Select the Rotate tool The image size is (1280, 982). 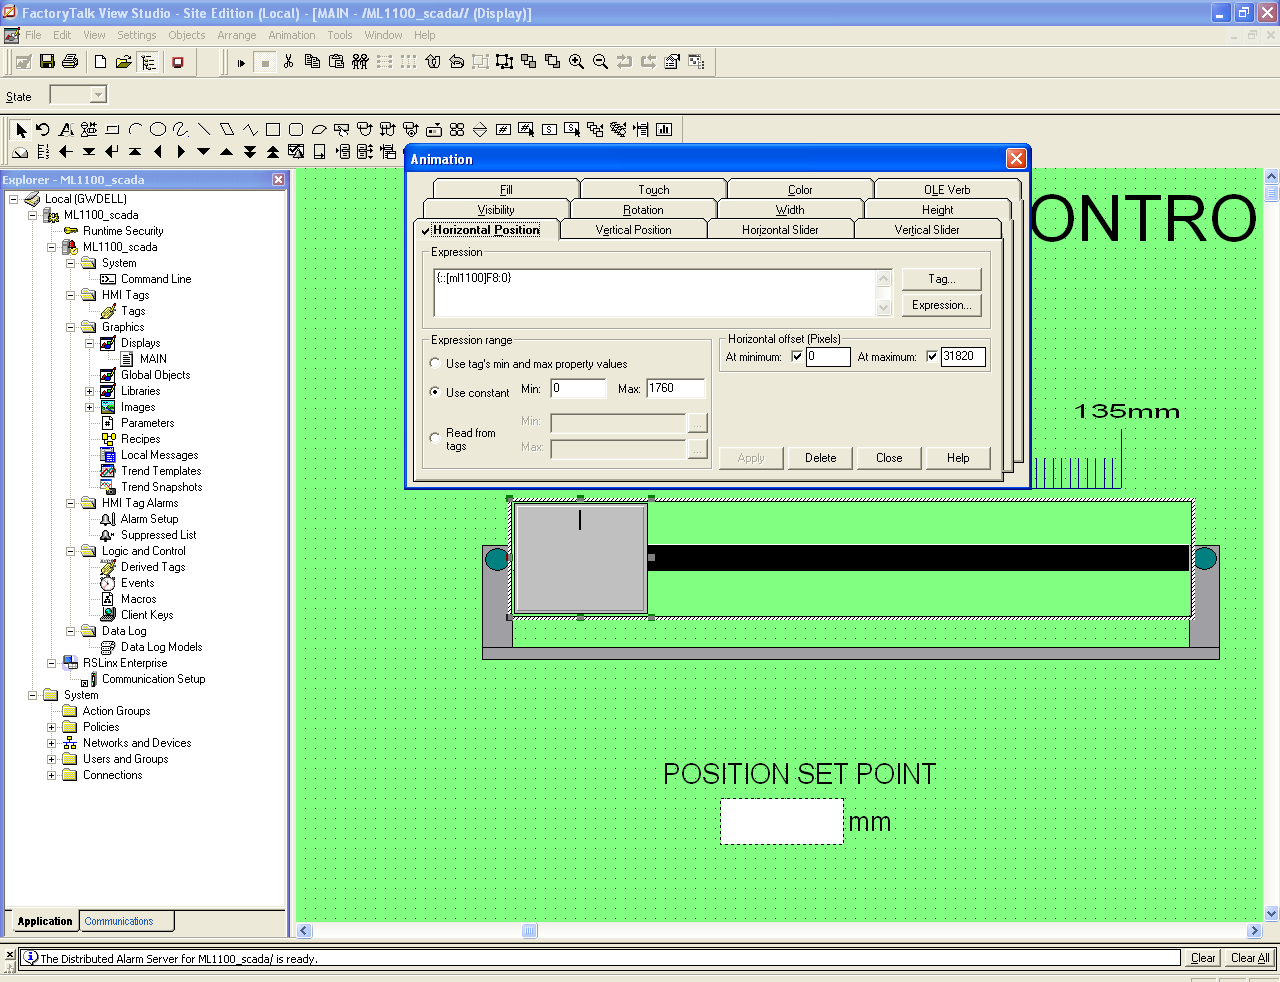coord(43,129)
